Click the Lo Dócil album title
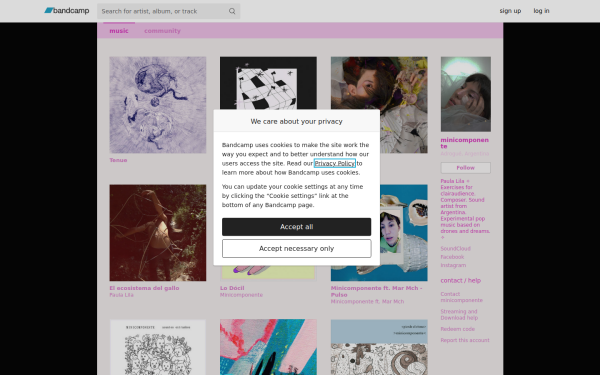600x375 pixels. [232, 288]
